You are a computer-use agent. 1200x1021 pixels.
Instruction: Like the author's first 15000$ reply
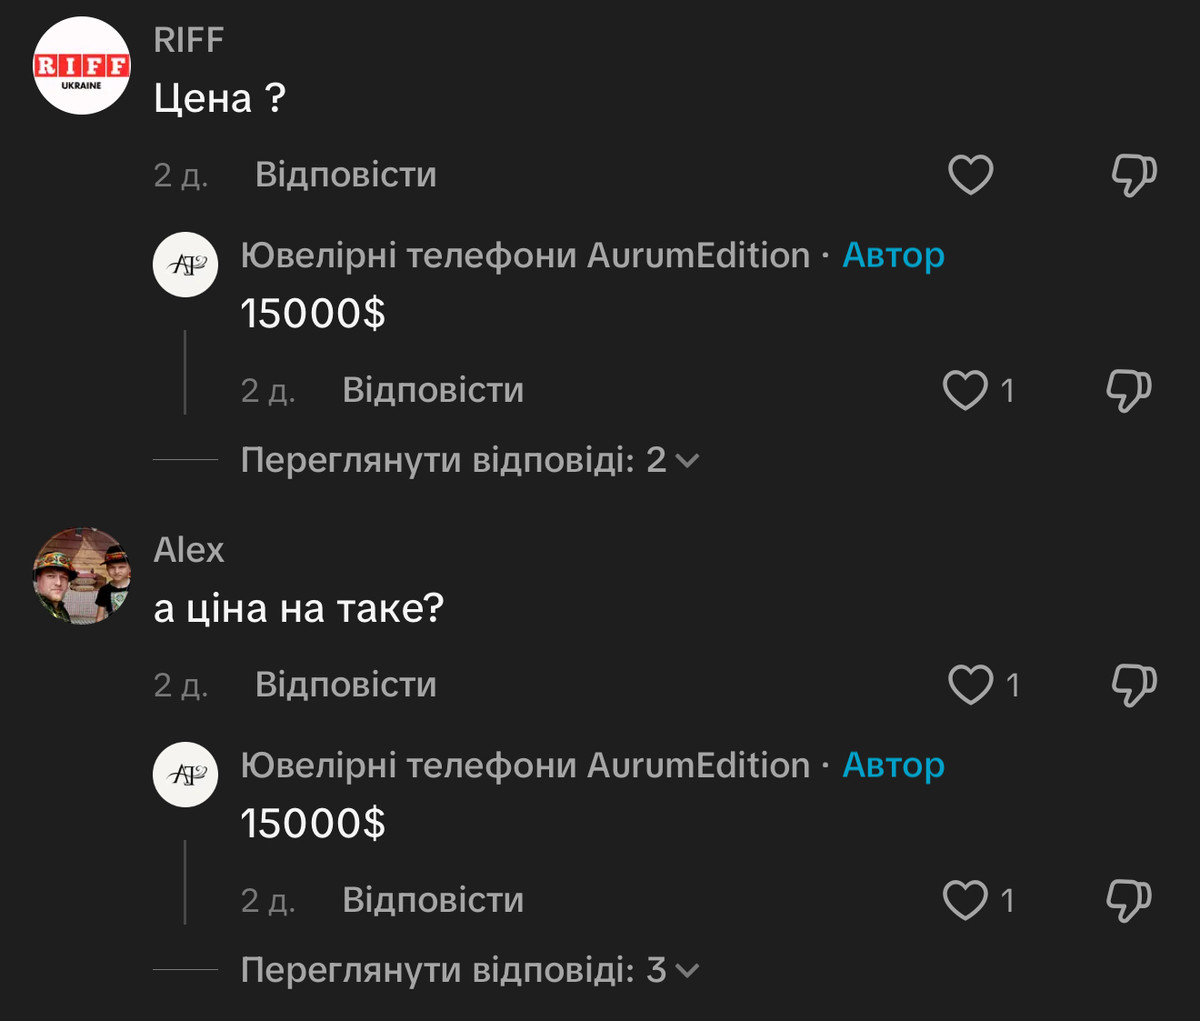pyautogui.click(x=965, y=390)
